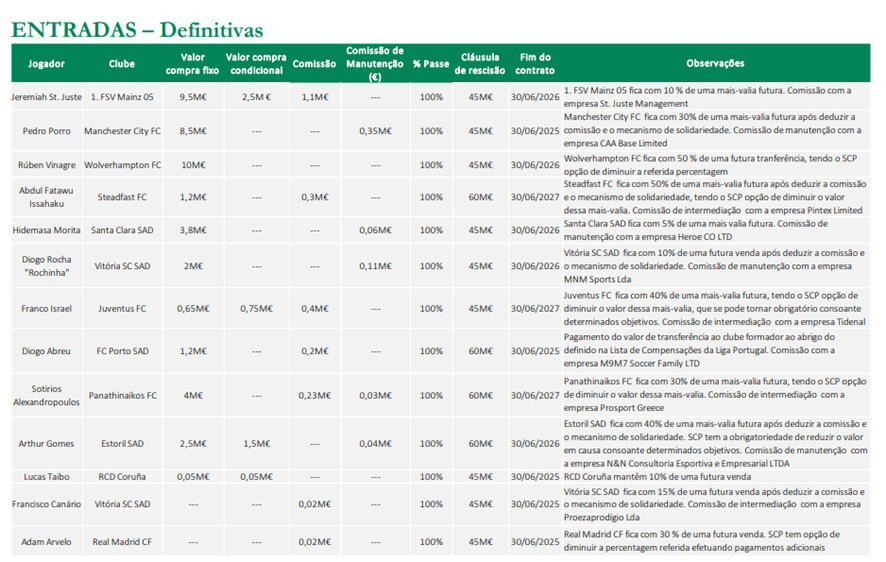Click player name 'Franco Israel'
This screenshot has height=562, width=886.
pos(46,309)
